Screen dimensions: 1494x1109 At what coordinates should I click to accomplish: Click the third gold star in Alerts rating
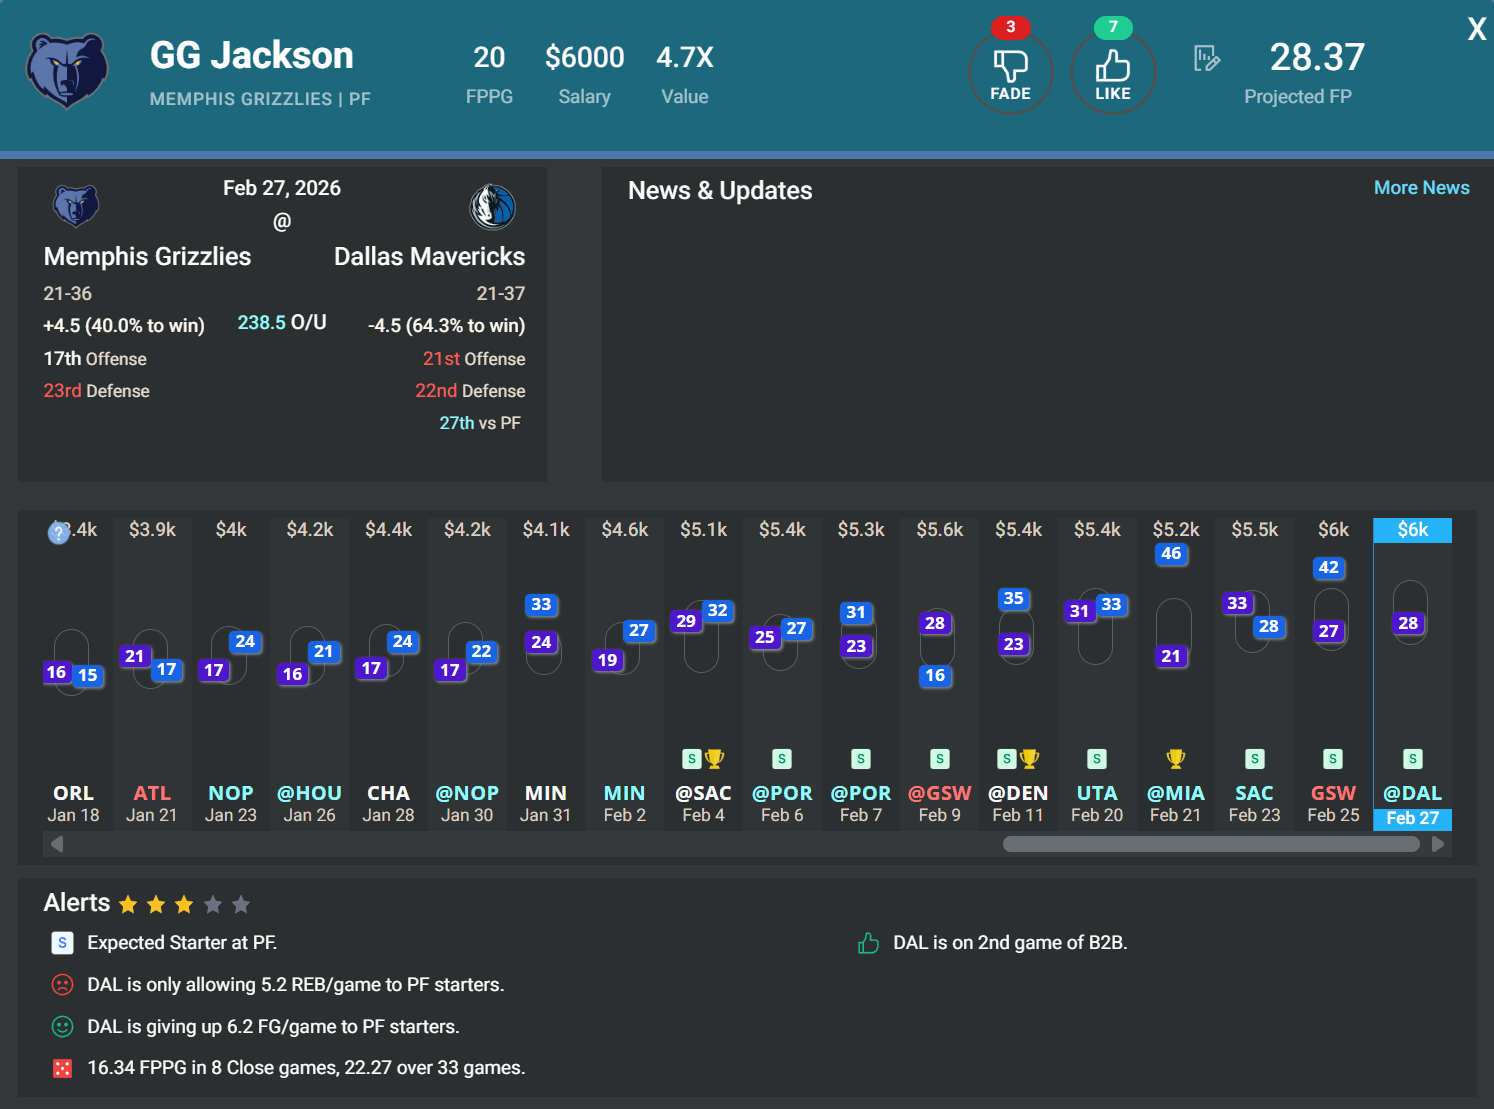[184, 905]
